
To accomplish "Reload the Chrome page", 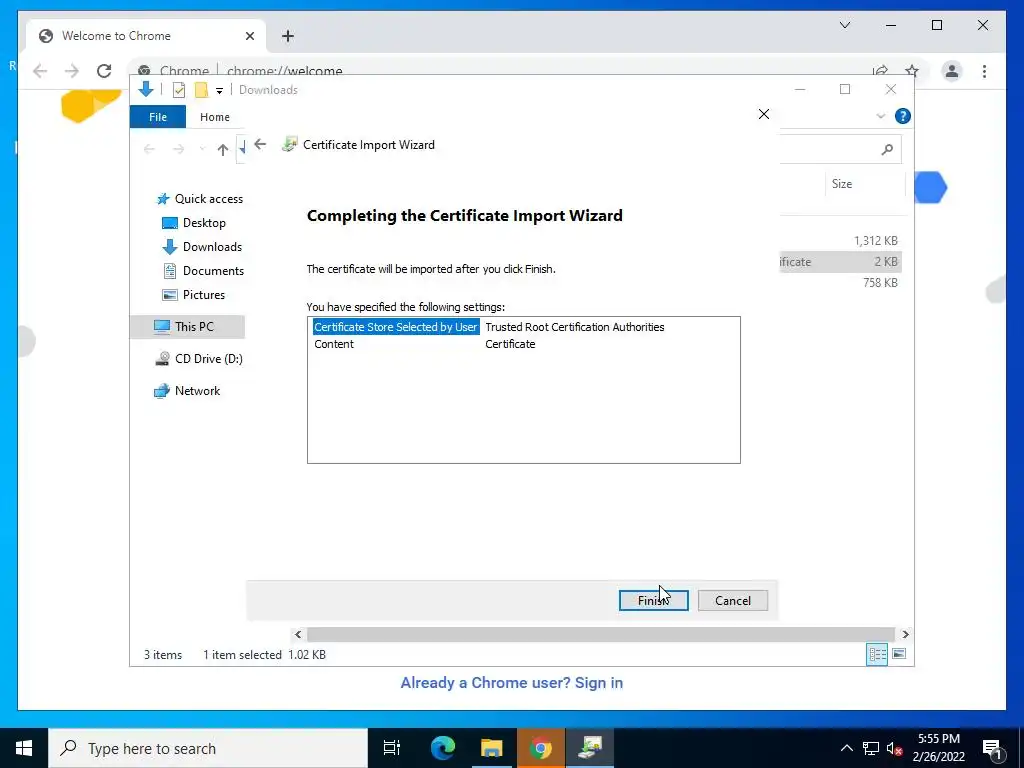I will 104,71.
